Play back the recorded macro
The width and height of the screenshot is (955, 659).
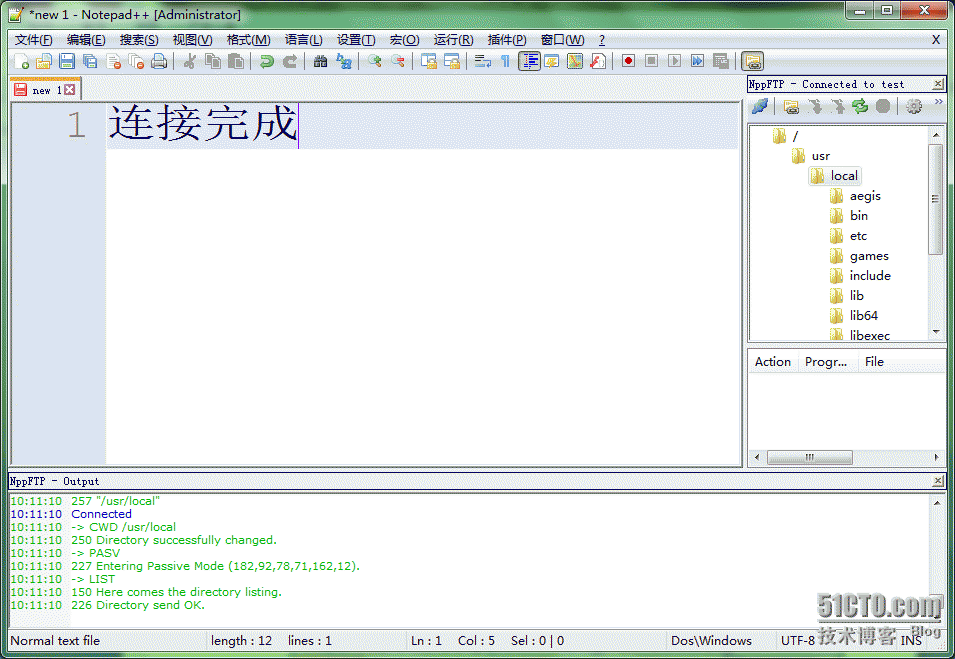tap(674, 61)
